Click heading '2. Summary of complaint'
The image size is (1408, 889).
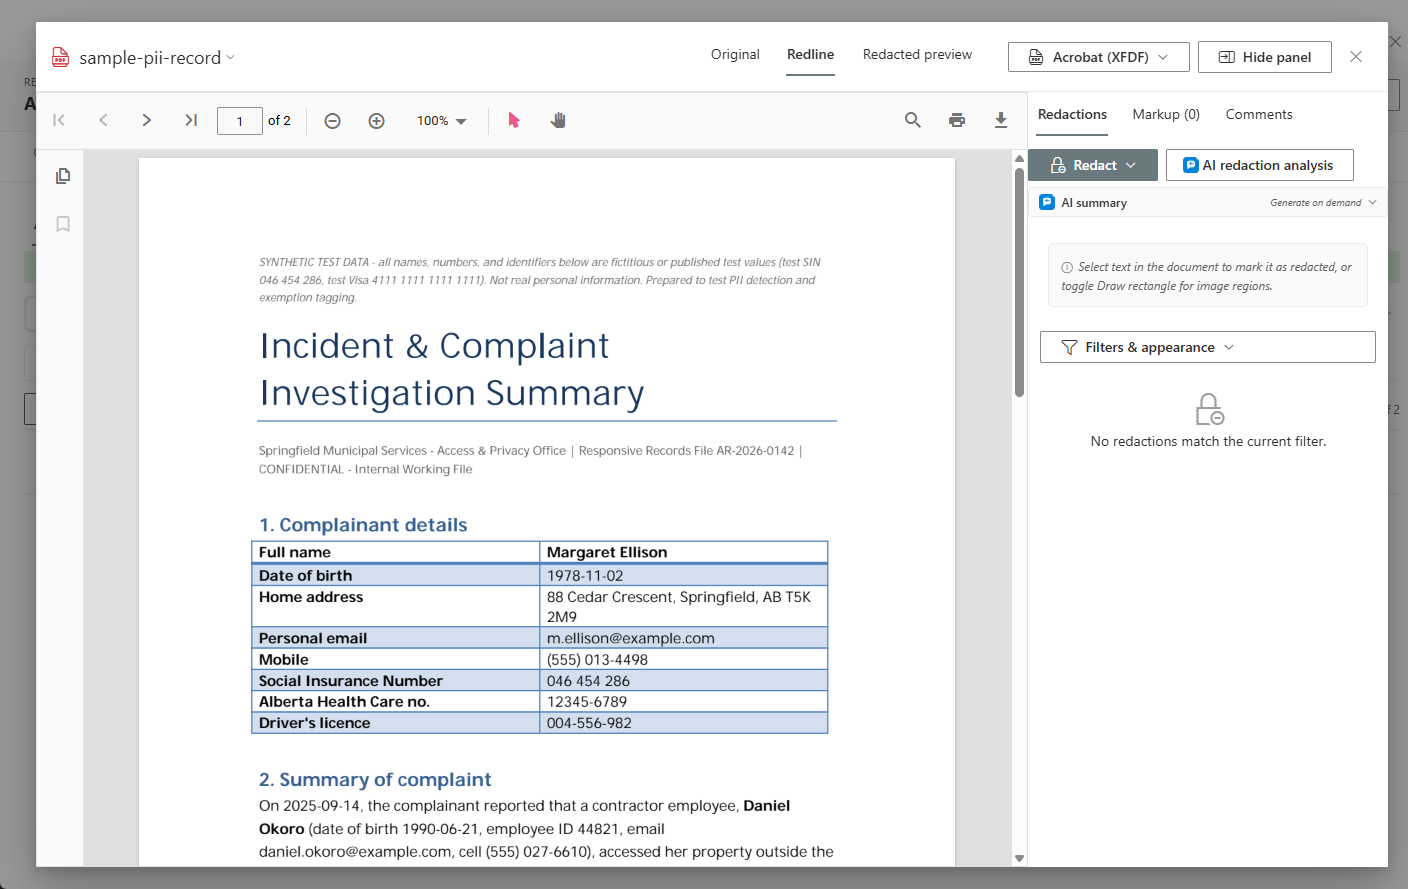[x=375, y=780]
